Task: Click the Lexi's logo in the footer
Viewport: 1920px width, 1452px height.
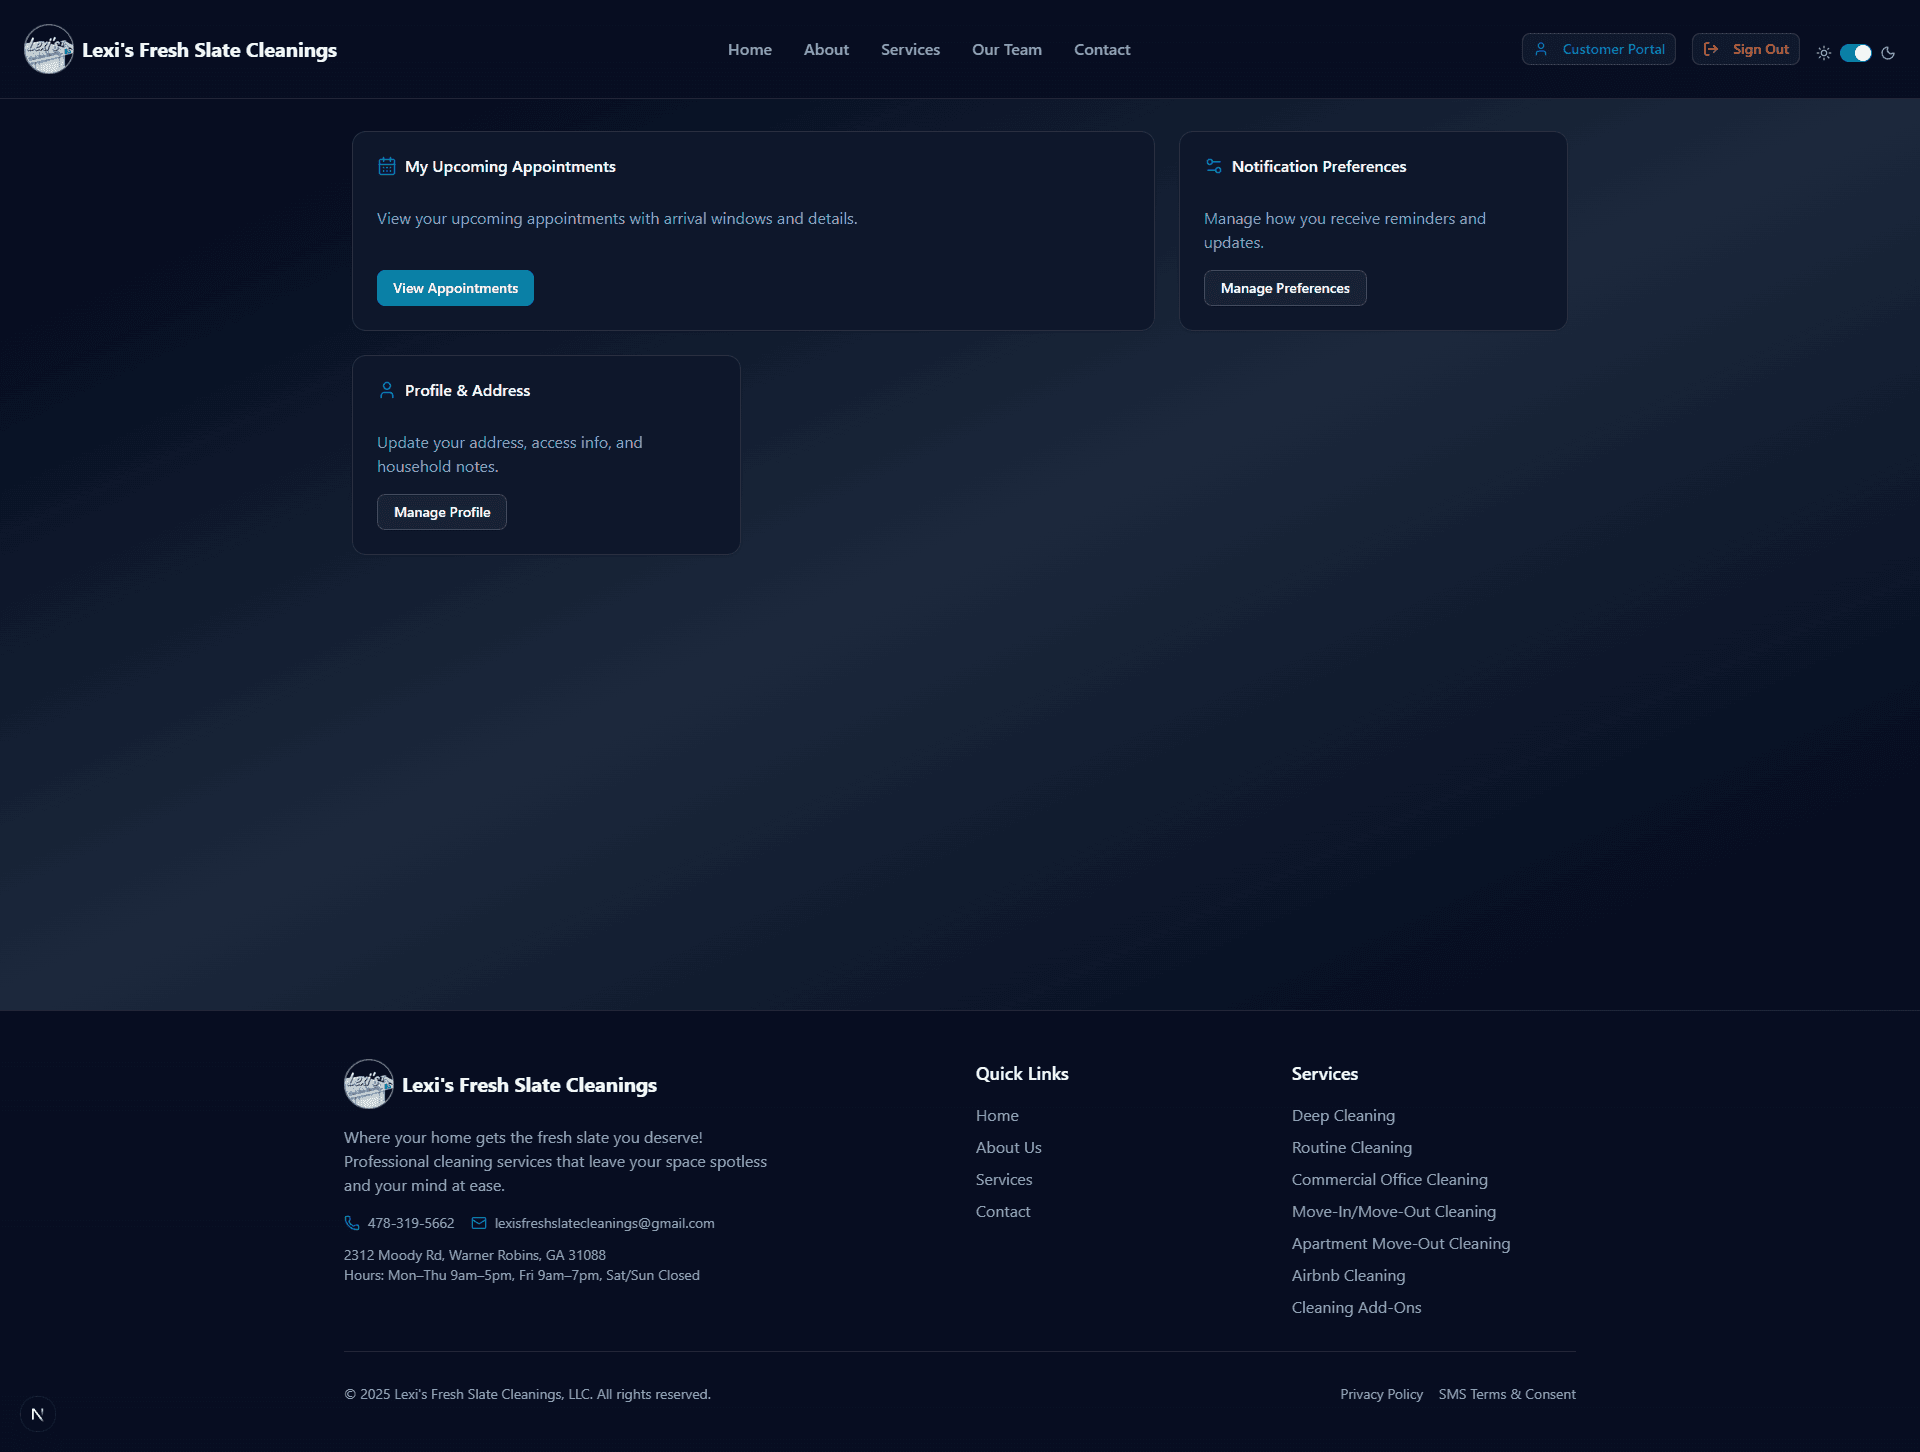Action: pyautogui.click(x=368, y=1084)
